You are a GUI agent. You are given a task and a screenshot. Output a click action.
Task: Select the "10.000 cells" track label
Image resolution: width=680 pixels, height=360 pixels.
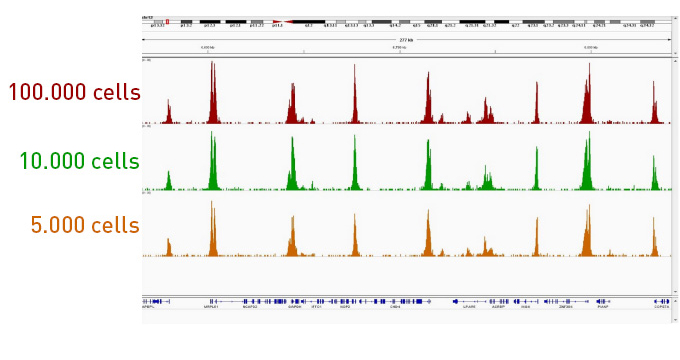(x=80, y=161)
